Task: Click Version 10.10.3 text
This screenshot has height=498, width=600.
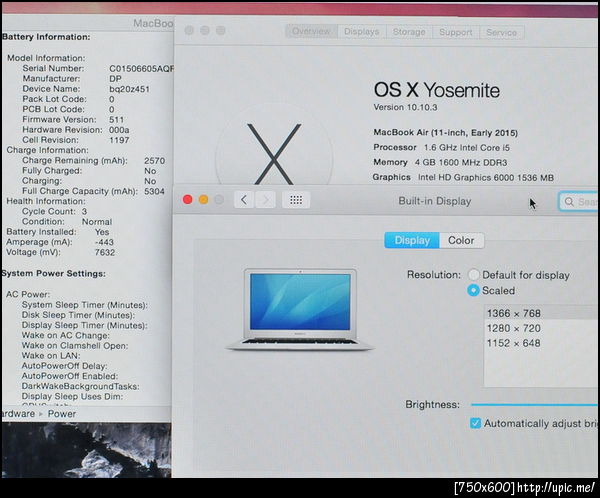Action: 405,107
